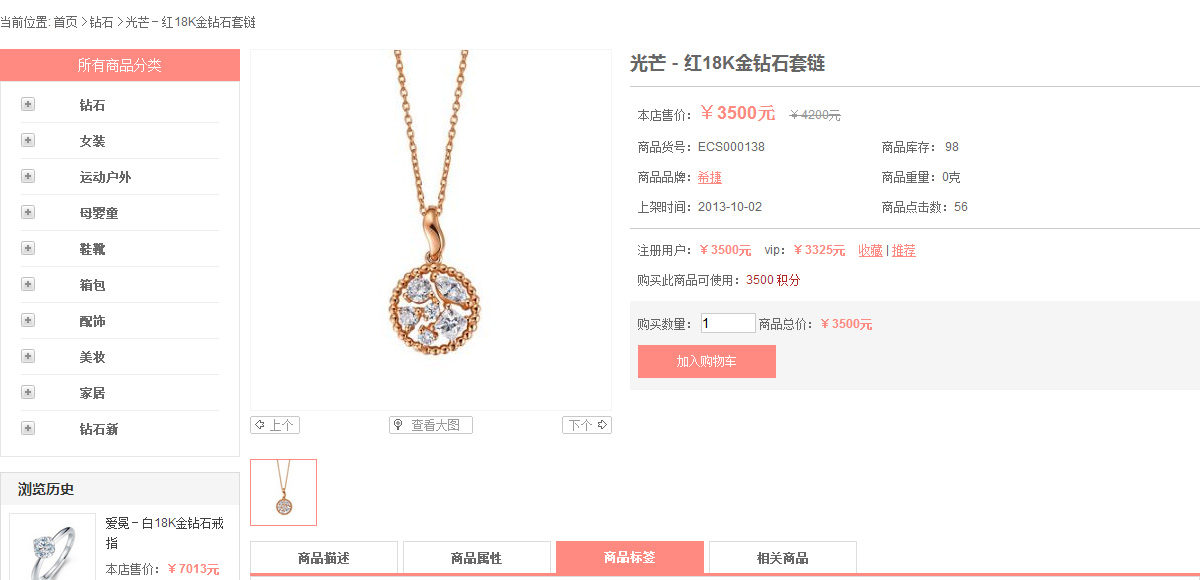Select the necklace thumbnail below main image
1200x580 pixels.
[x=283, y=492]
